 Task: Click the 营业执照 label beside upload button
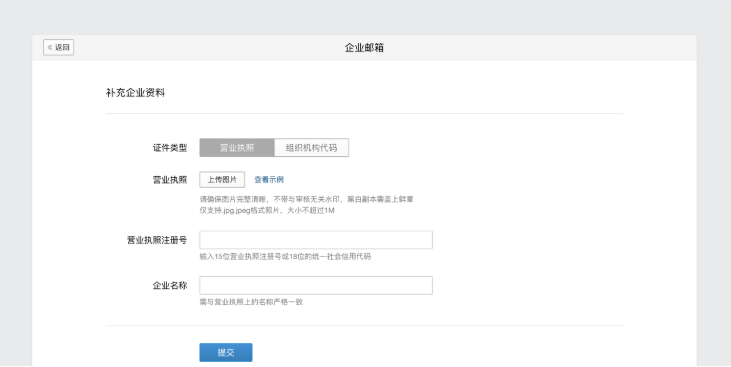[x=170, y=180]
